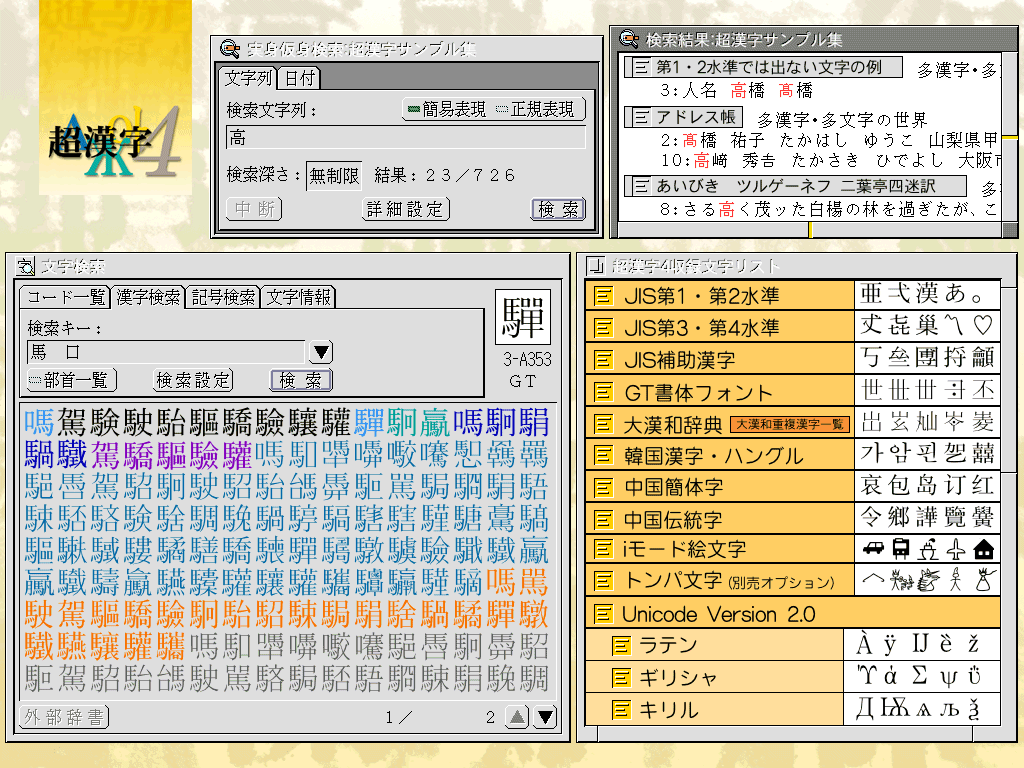Click the 検索文字列 input field containing 高
The width and height of the screenshot is (1024, 768).
click(x=405, y=138)
